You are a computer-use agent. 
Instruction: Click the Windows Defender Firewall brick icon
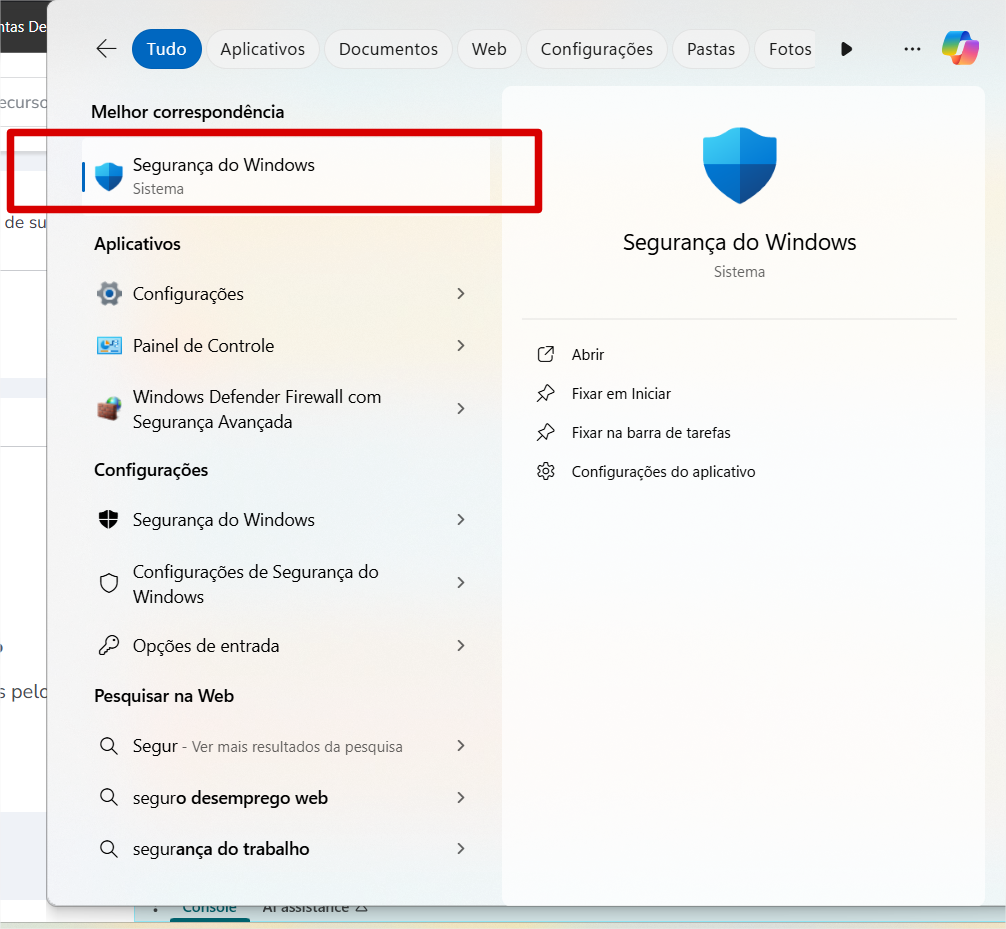coord(109,409)
